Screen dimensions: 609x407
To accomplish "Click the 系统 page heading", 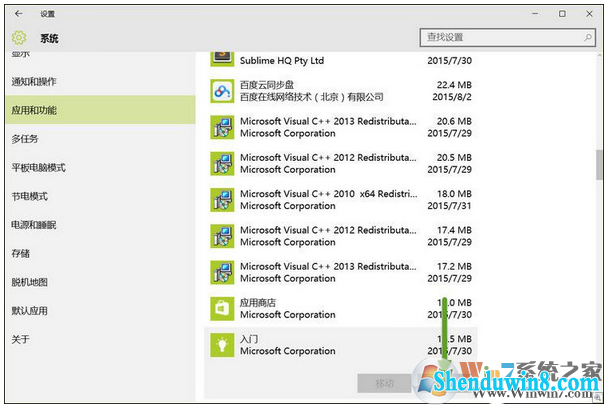I will click(x=49, y=38).
